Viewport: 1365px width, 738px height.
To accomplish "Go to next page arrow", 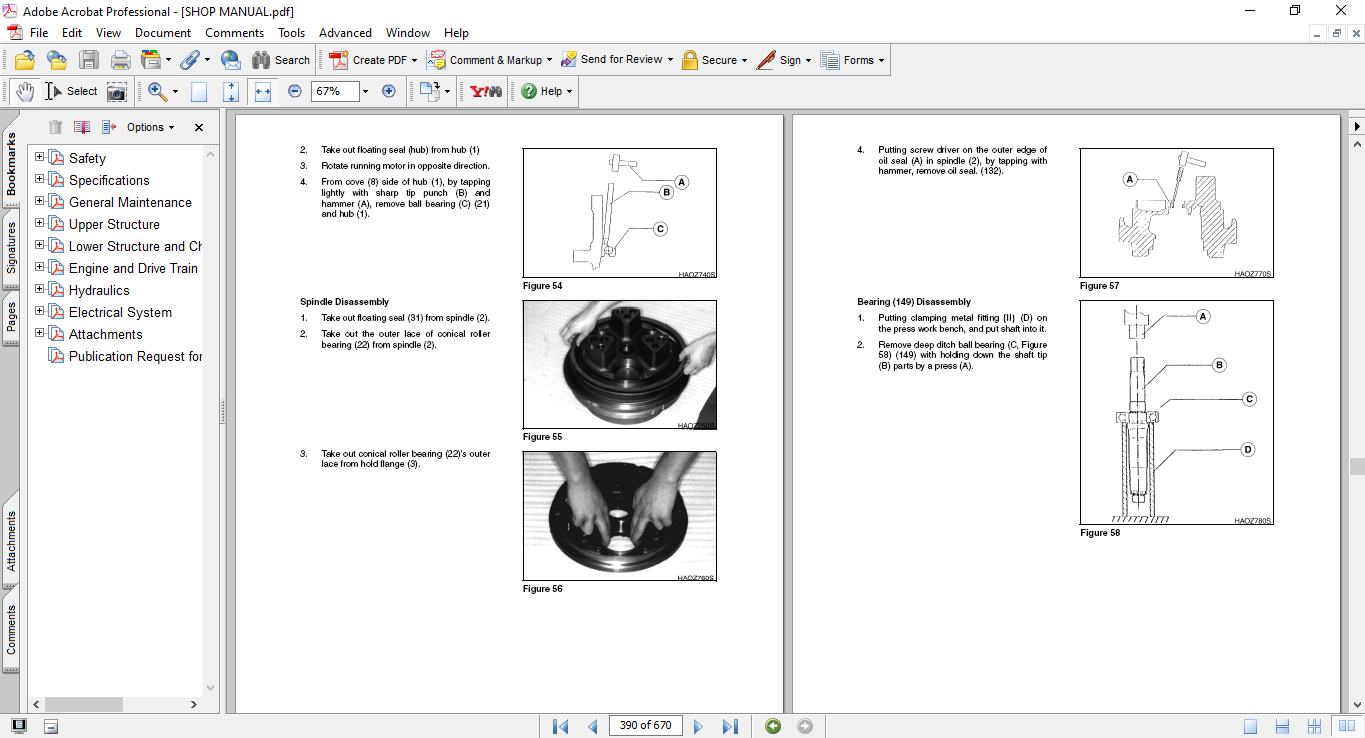I will tap(698, 726).
